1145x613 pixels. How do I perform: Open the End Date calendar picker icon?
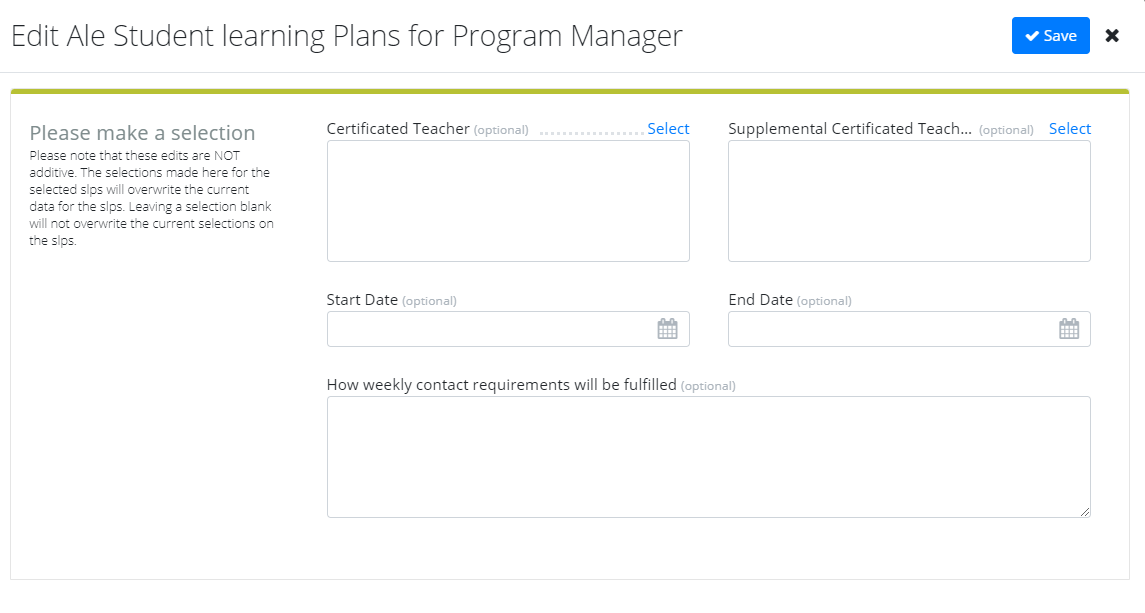tap(1069, 329)
